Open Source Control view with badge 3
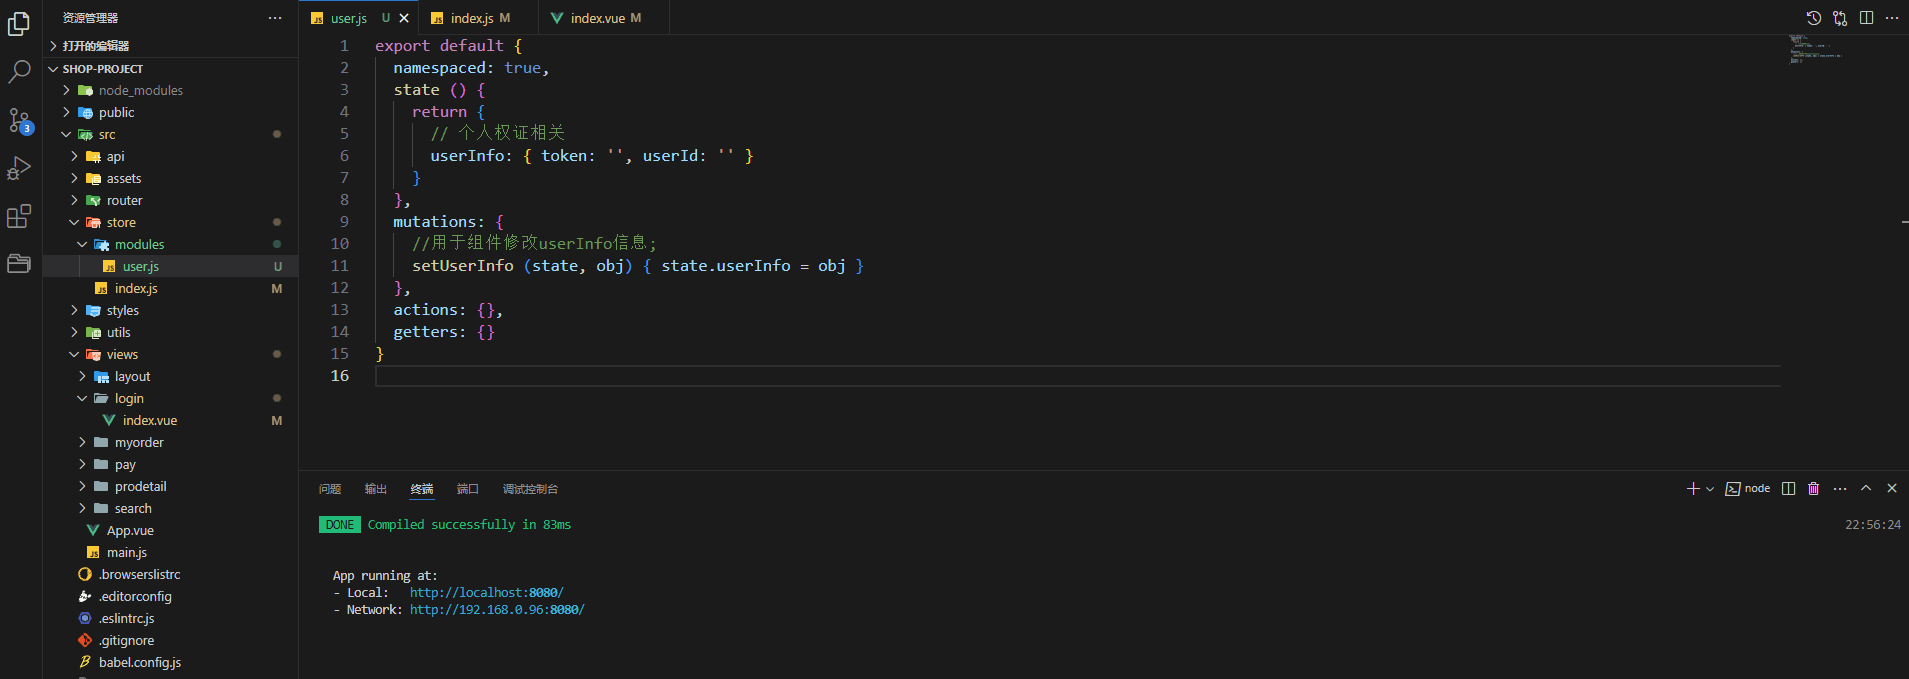The height and width of the screenshot is (679, 1909). (x=19, y=121)
